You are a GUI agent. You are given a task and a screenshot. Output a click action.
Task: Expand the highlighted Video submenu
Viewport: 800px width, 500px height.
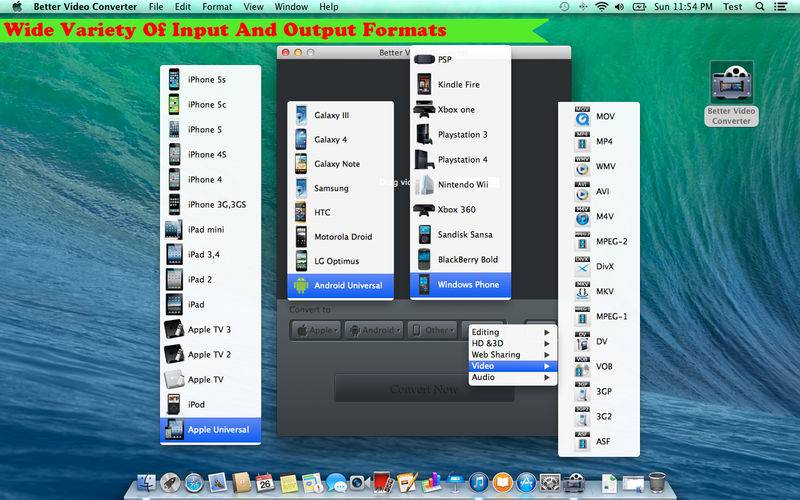[512, 366]
